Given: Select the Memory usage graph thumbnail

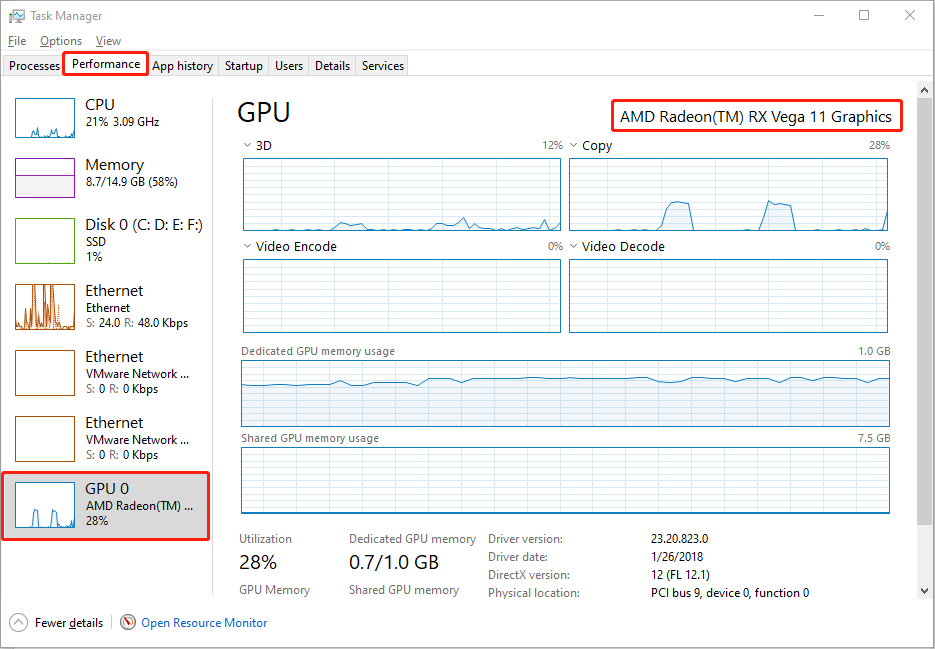Looking at the screenshot, I should pos(45,178).
